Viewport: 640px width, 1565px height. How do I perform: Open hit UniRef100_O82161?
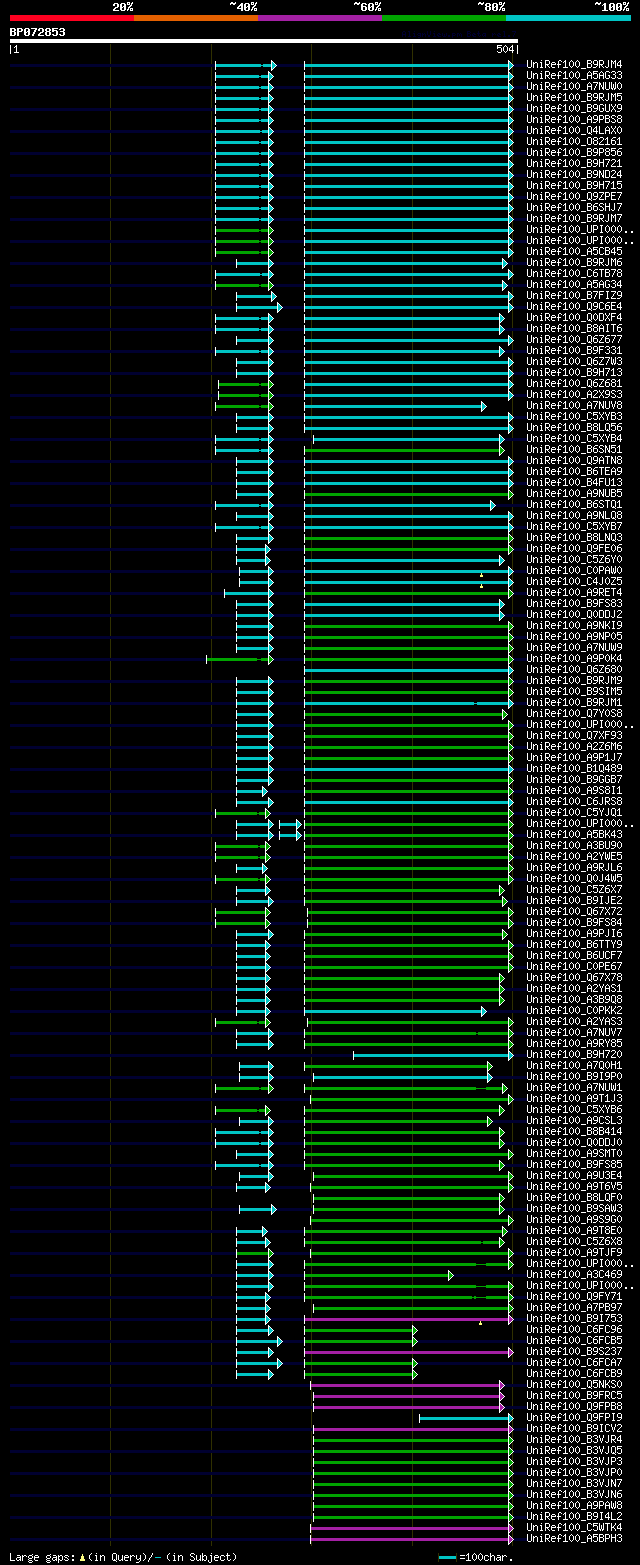[x=574, y=141]
